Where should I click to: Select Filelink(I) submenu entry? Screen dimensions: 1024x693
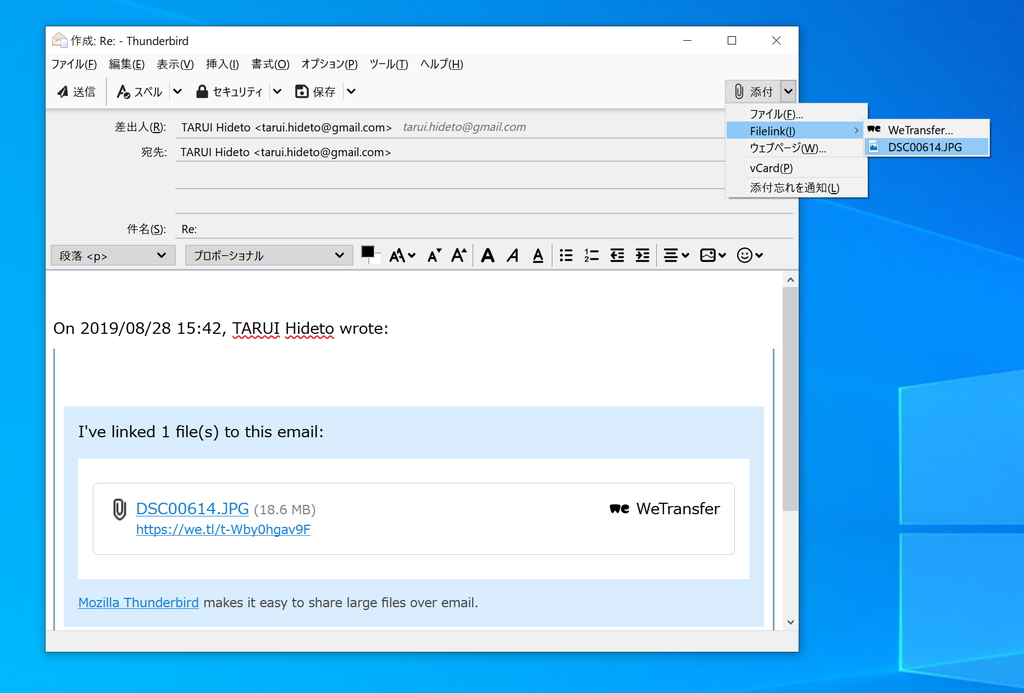(x=797, y=131)
